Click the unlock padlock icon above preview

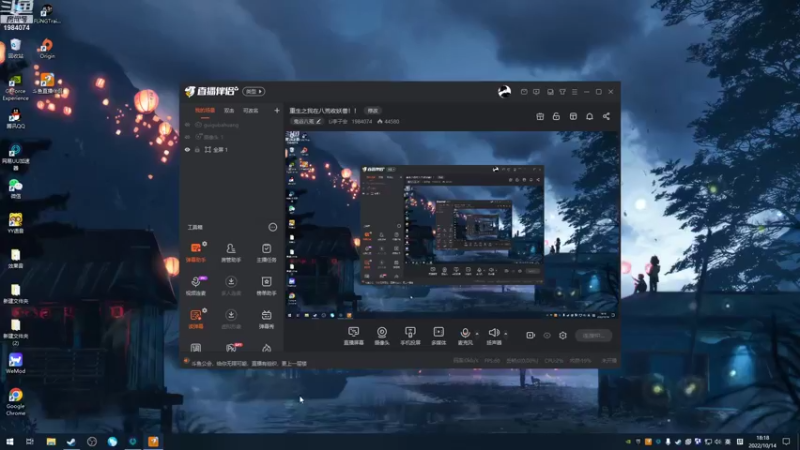point(556,116)
